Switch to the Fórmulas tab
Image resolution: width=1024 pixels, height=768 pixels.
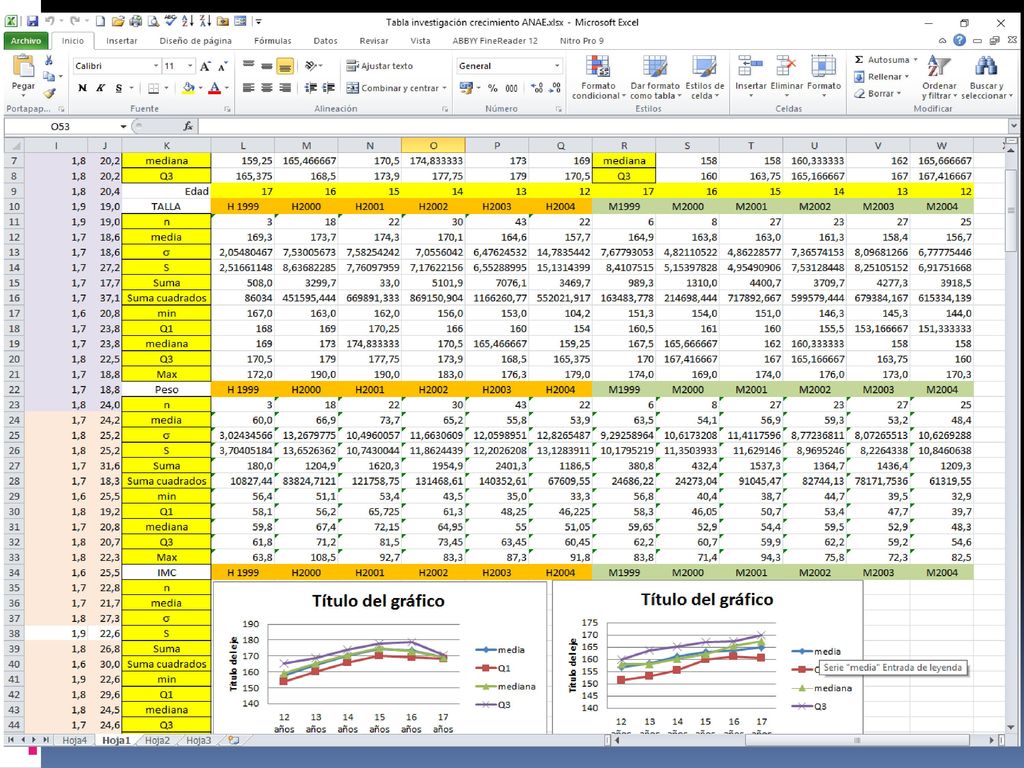tap(272, 40)
